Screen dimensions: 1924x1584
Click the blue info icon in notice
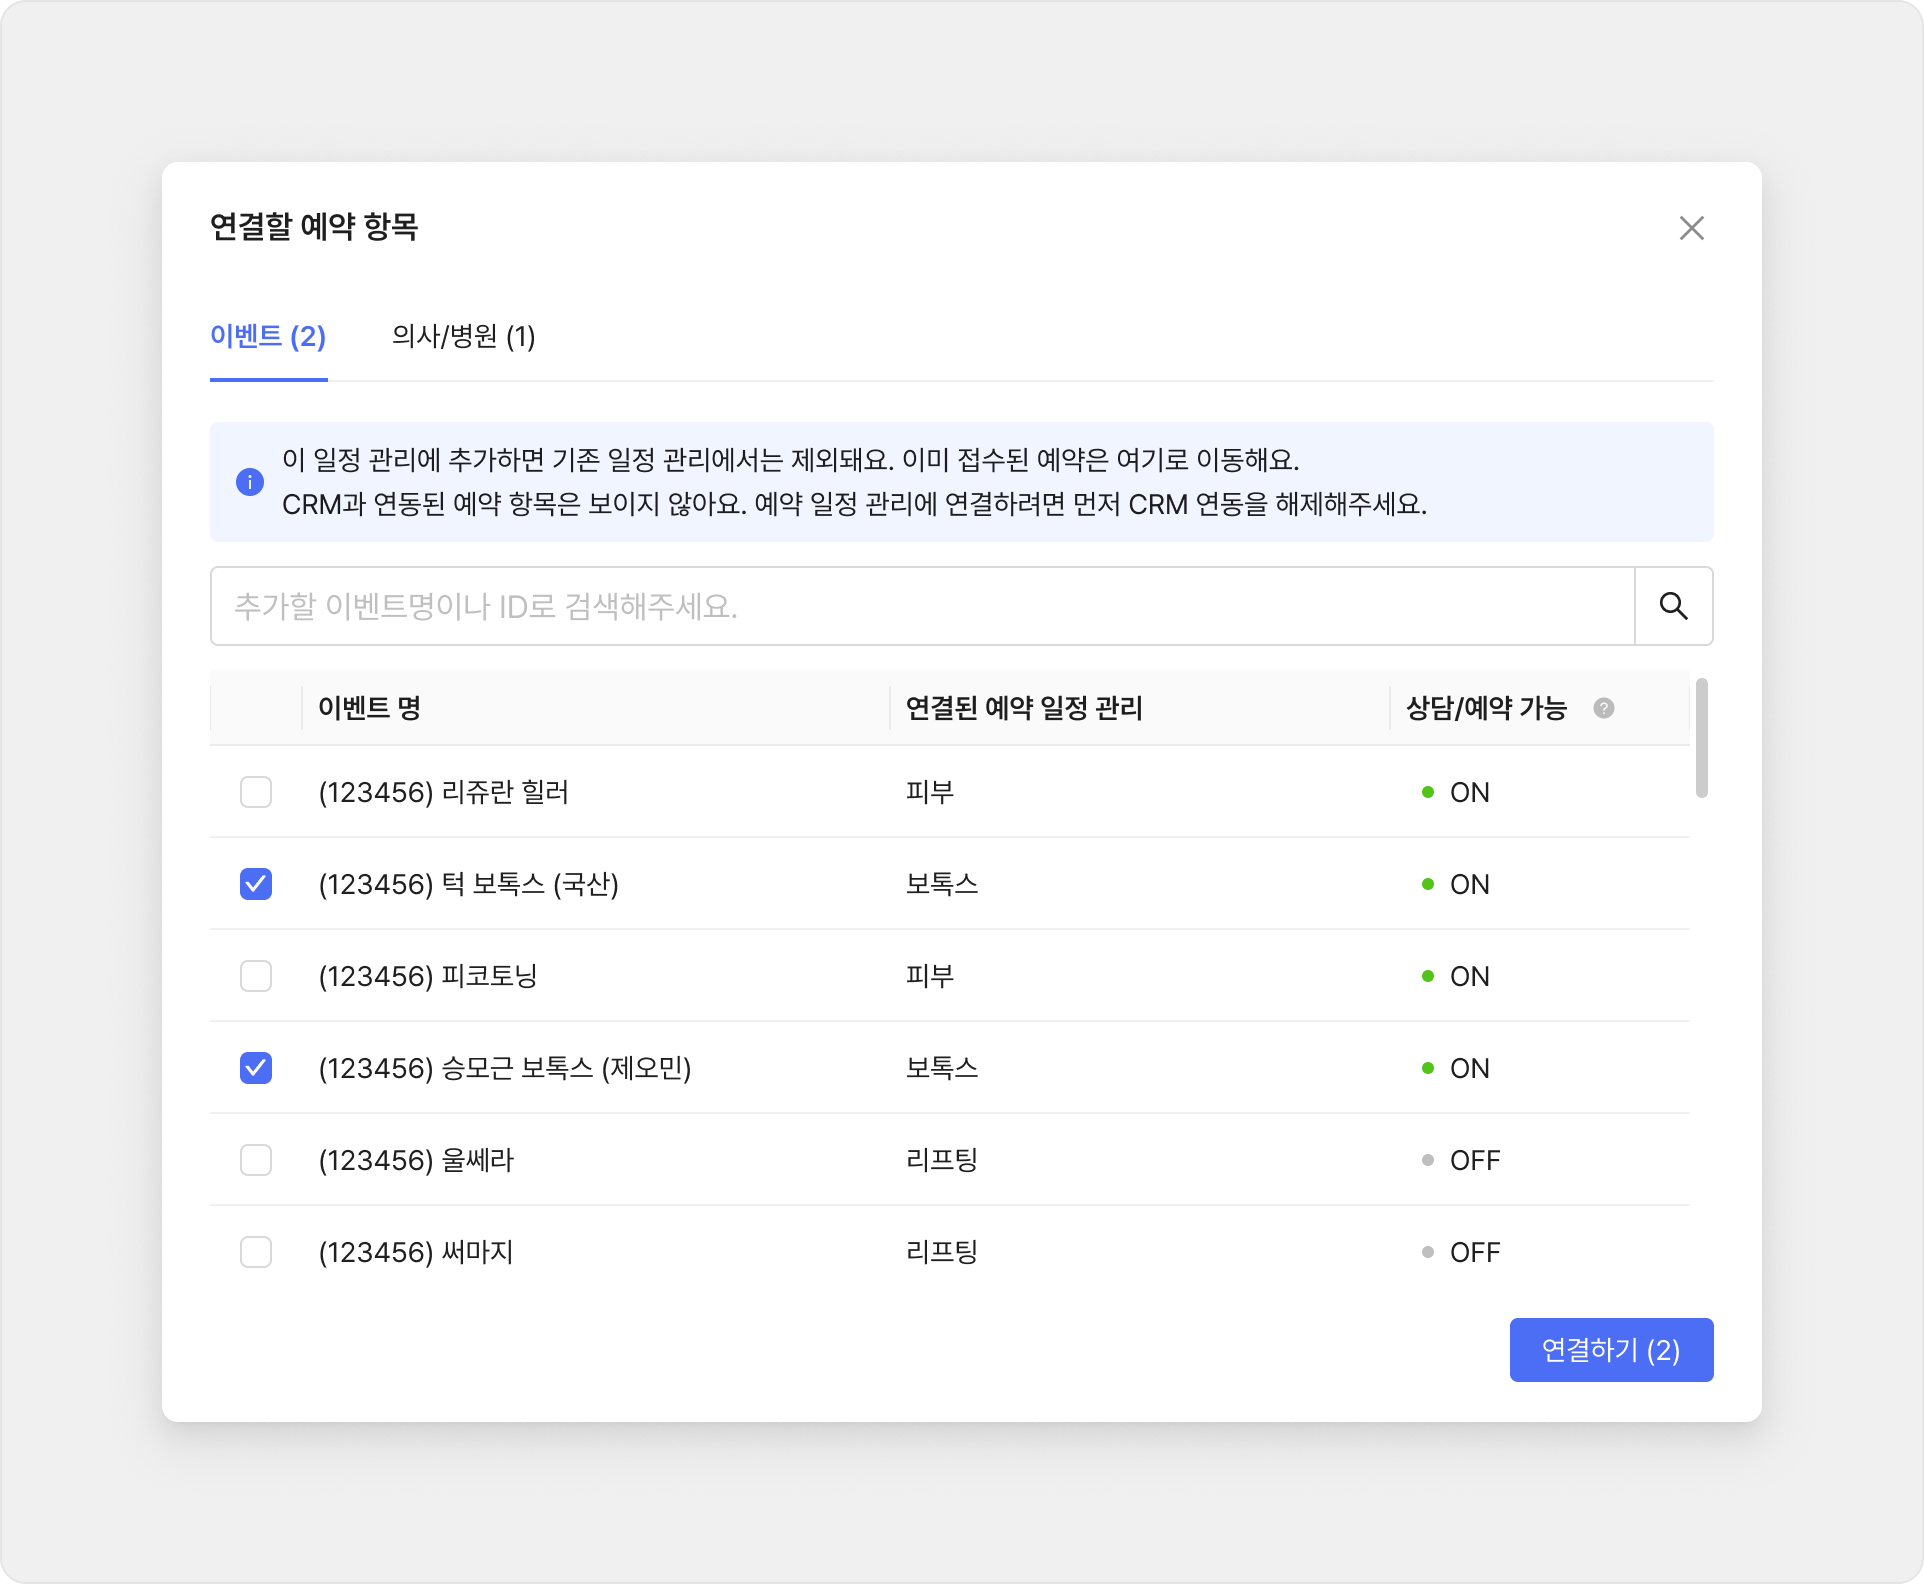(x=250, y=482)
